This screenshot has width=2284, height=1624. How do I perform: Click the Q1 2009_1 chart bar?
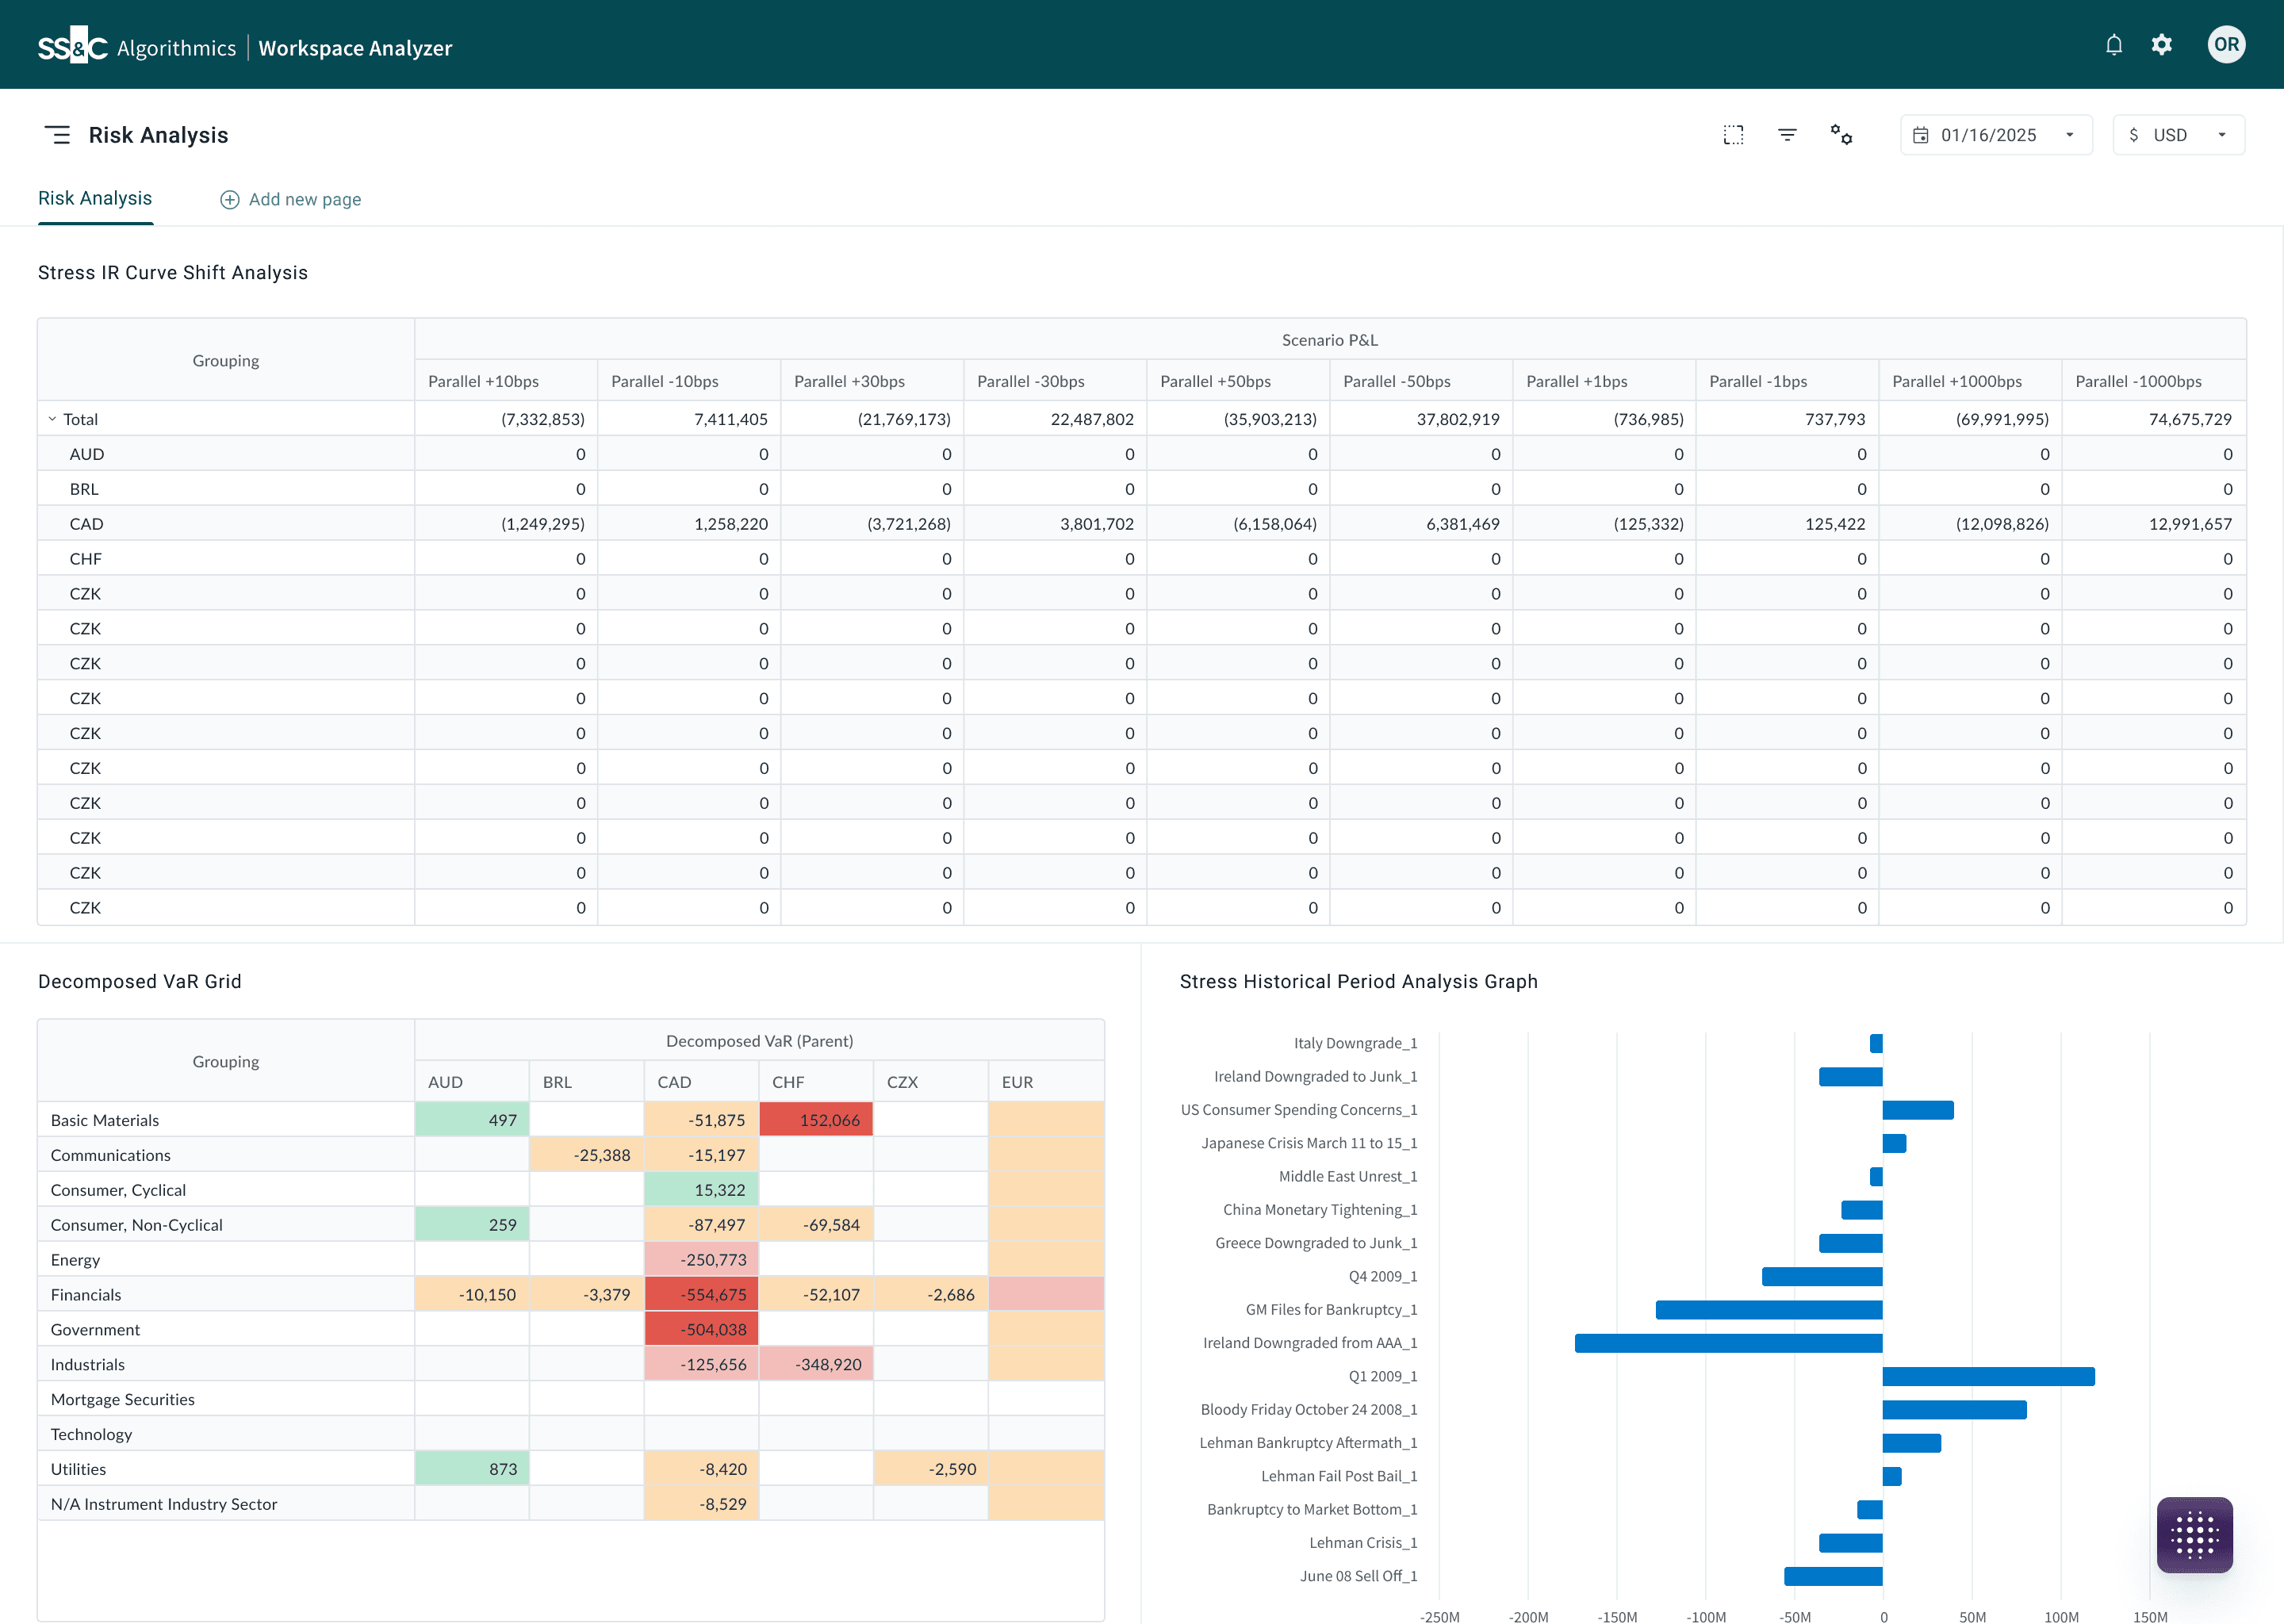(1988, 1377)
